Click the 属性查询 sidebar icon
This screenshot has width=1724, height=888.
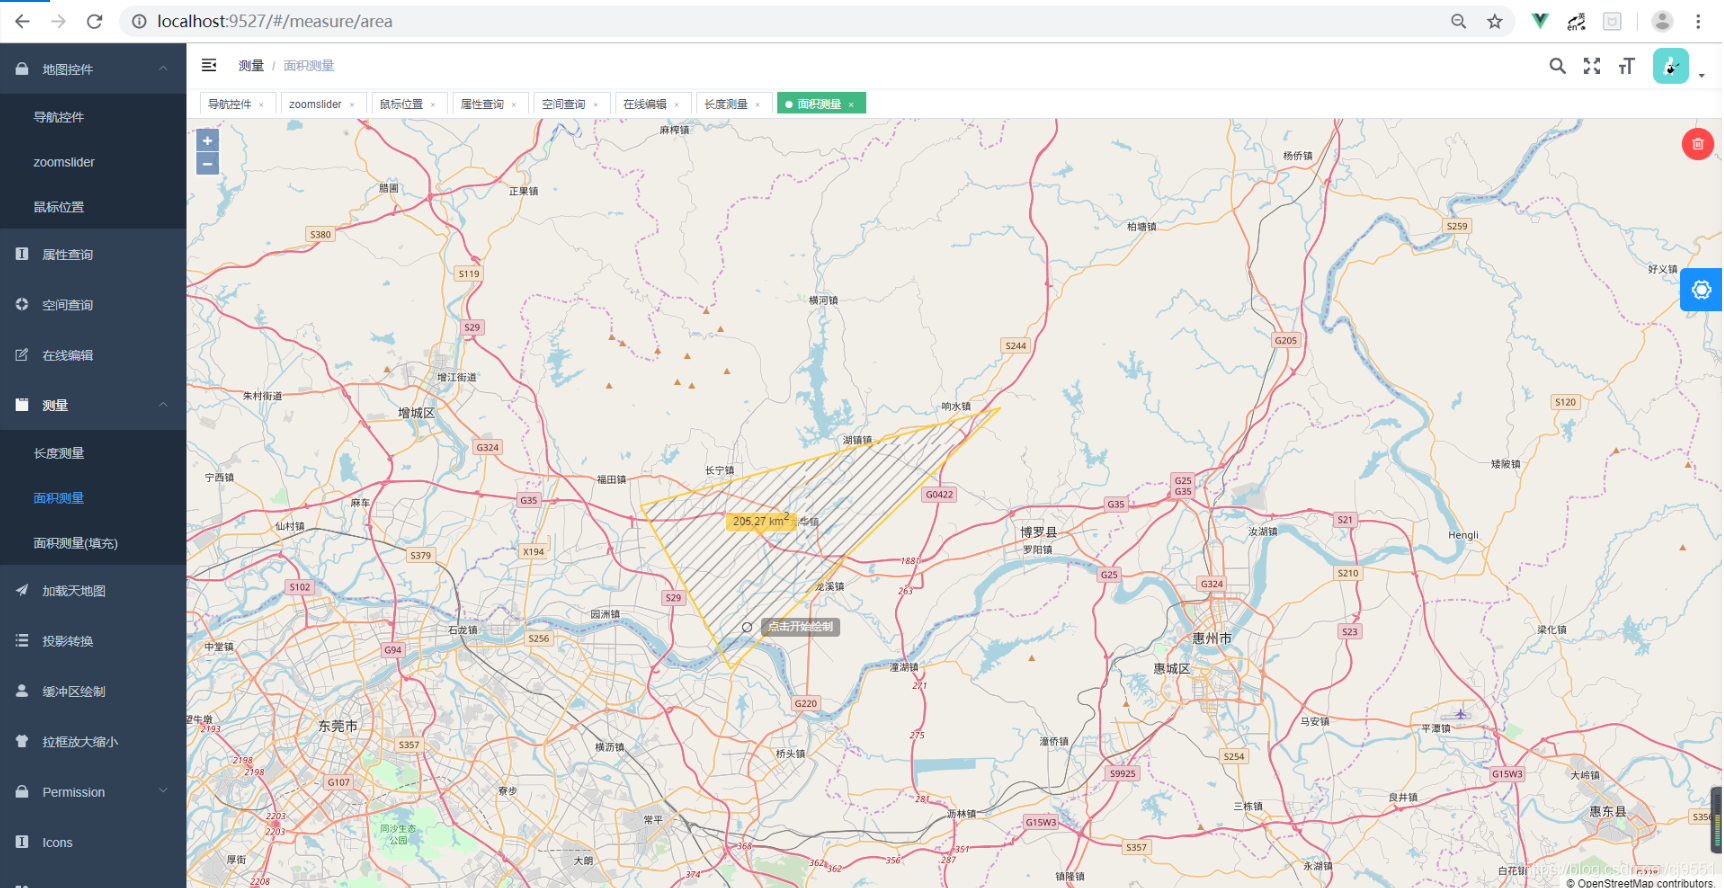coord(22,254)
